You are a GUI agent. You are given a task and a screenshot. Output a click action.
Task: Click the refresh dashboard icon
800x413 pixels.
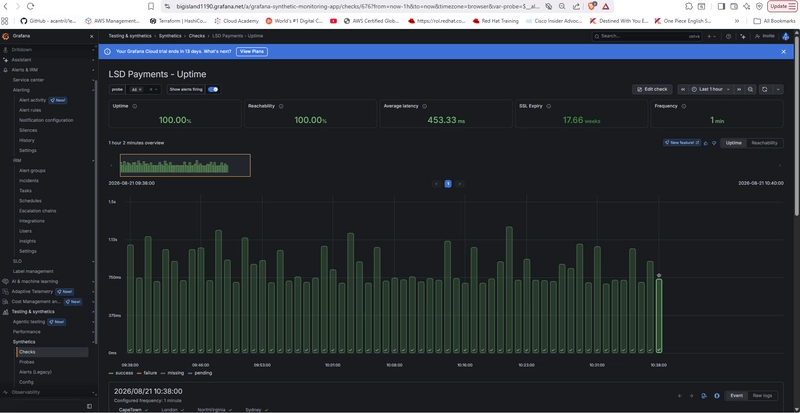tap(764, 89)
